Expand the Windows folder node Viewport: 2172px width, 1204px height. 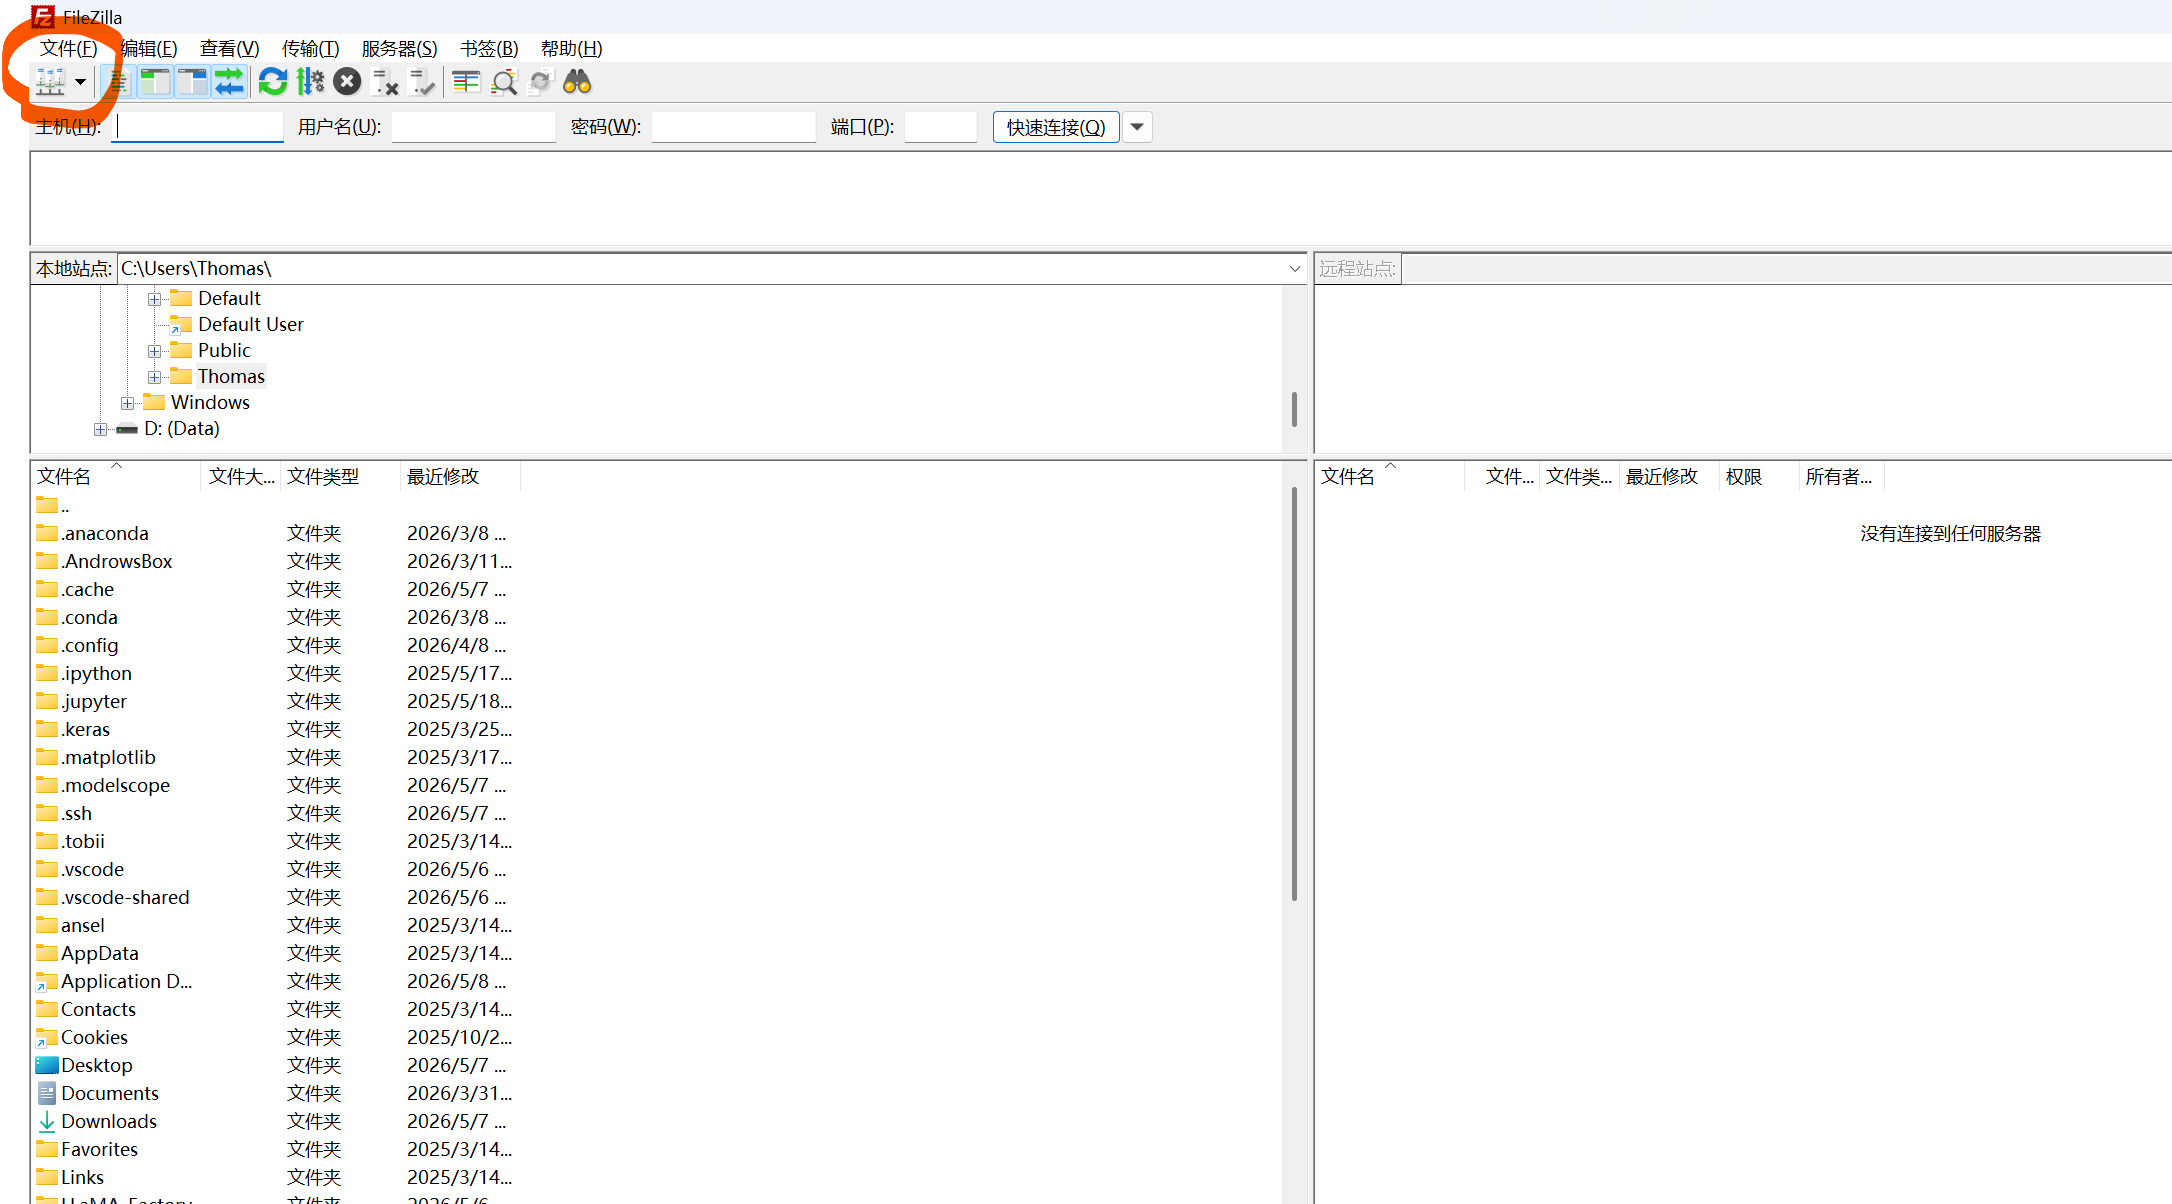pyautogui.click(x=127, y=403)
